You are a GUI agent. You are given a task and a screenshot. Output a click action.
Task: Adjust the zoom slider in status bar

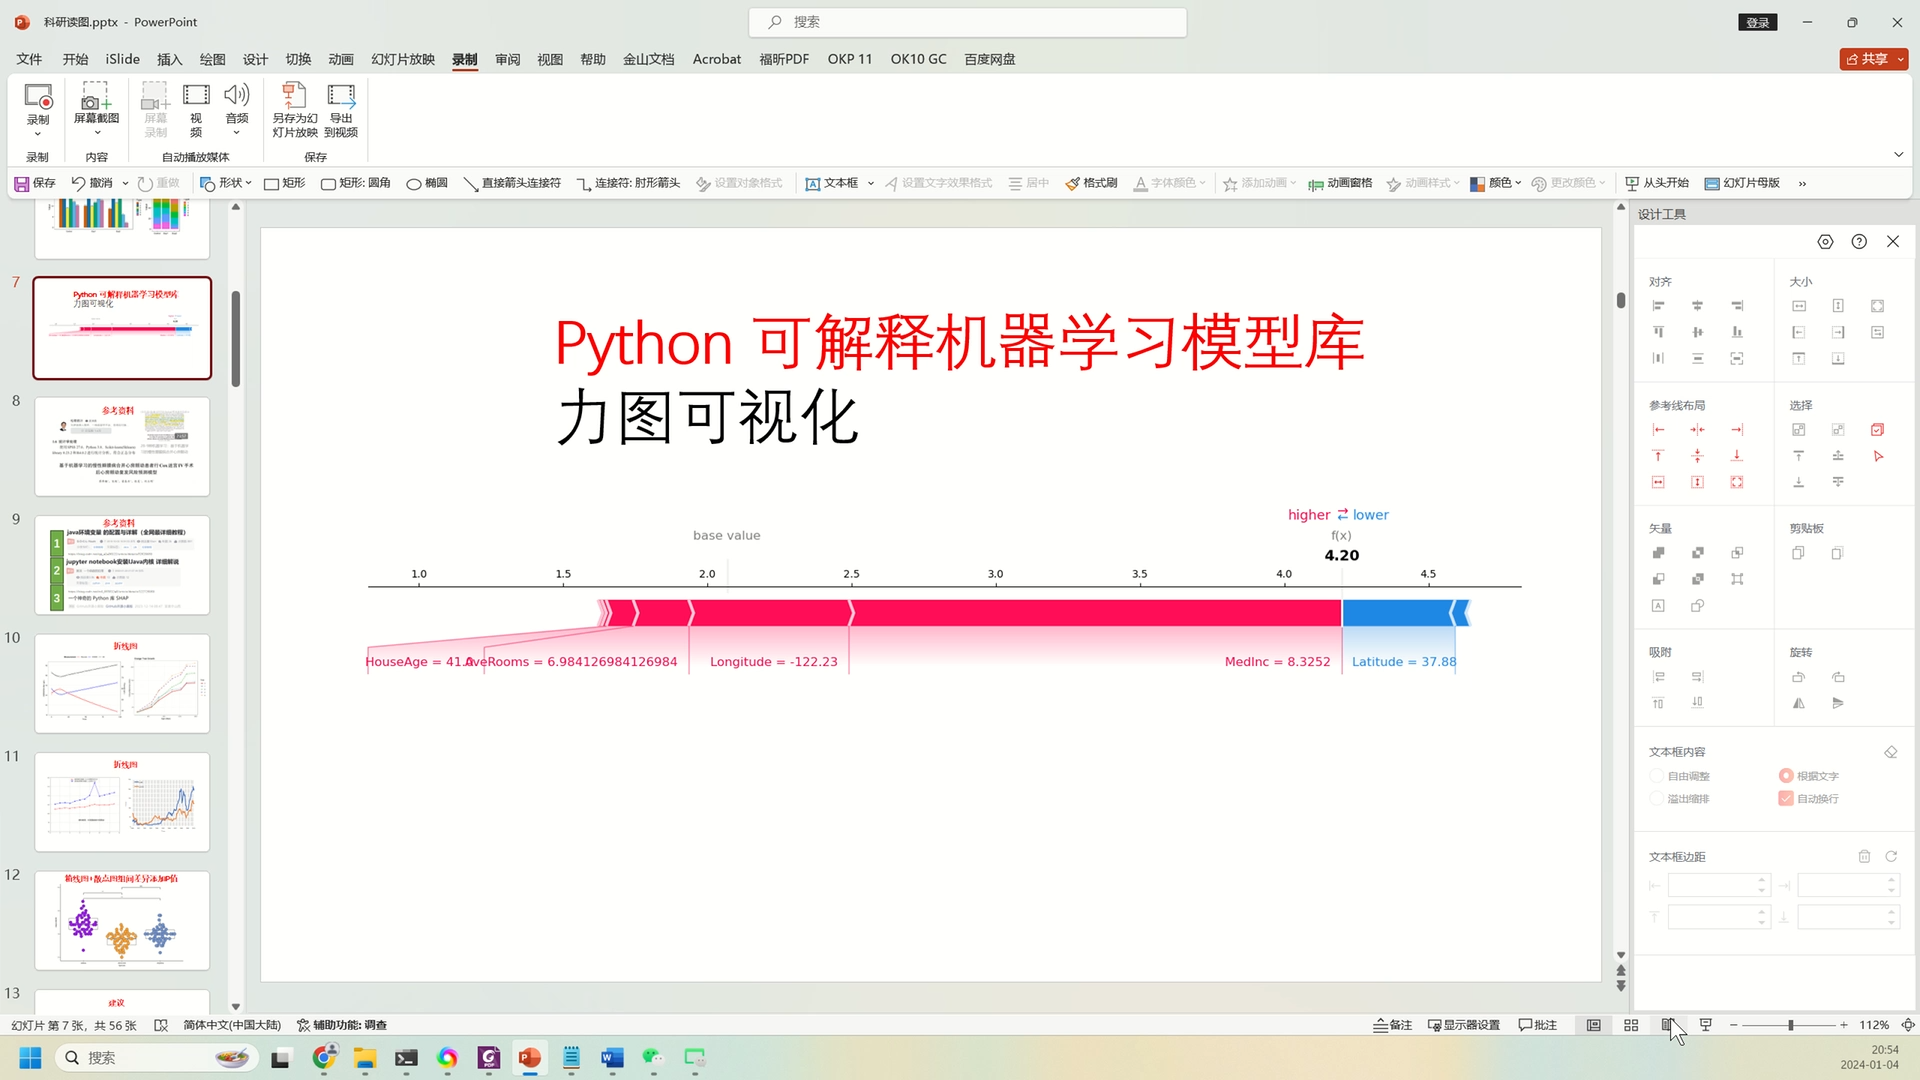point(1790,1025)
